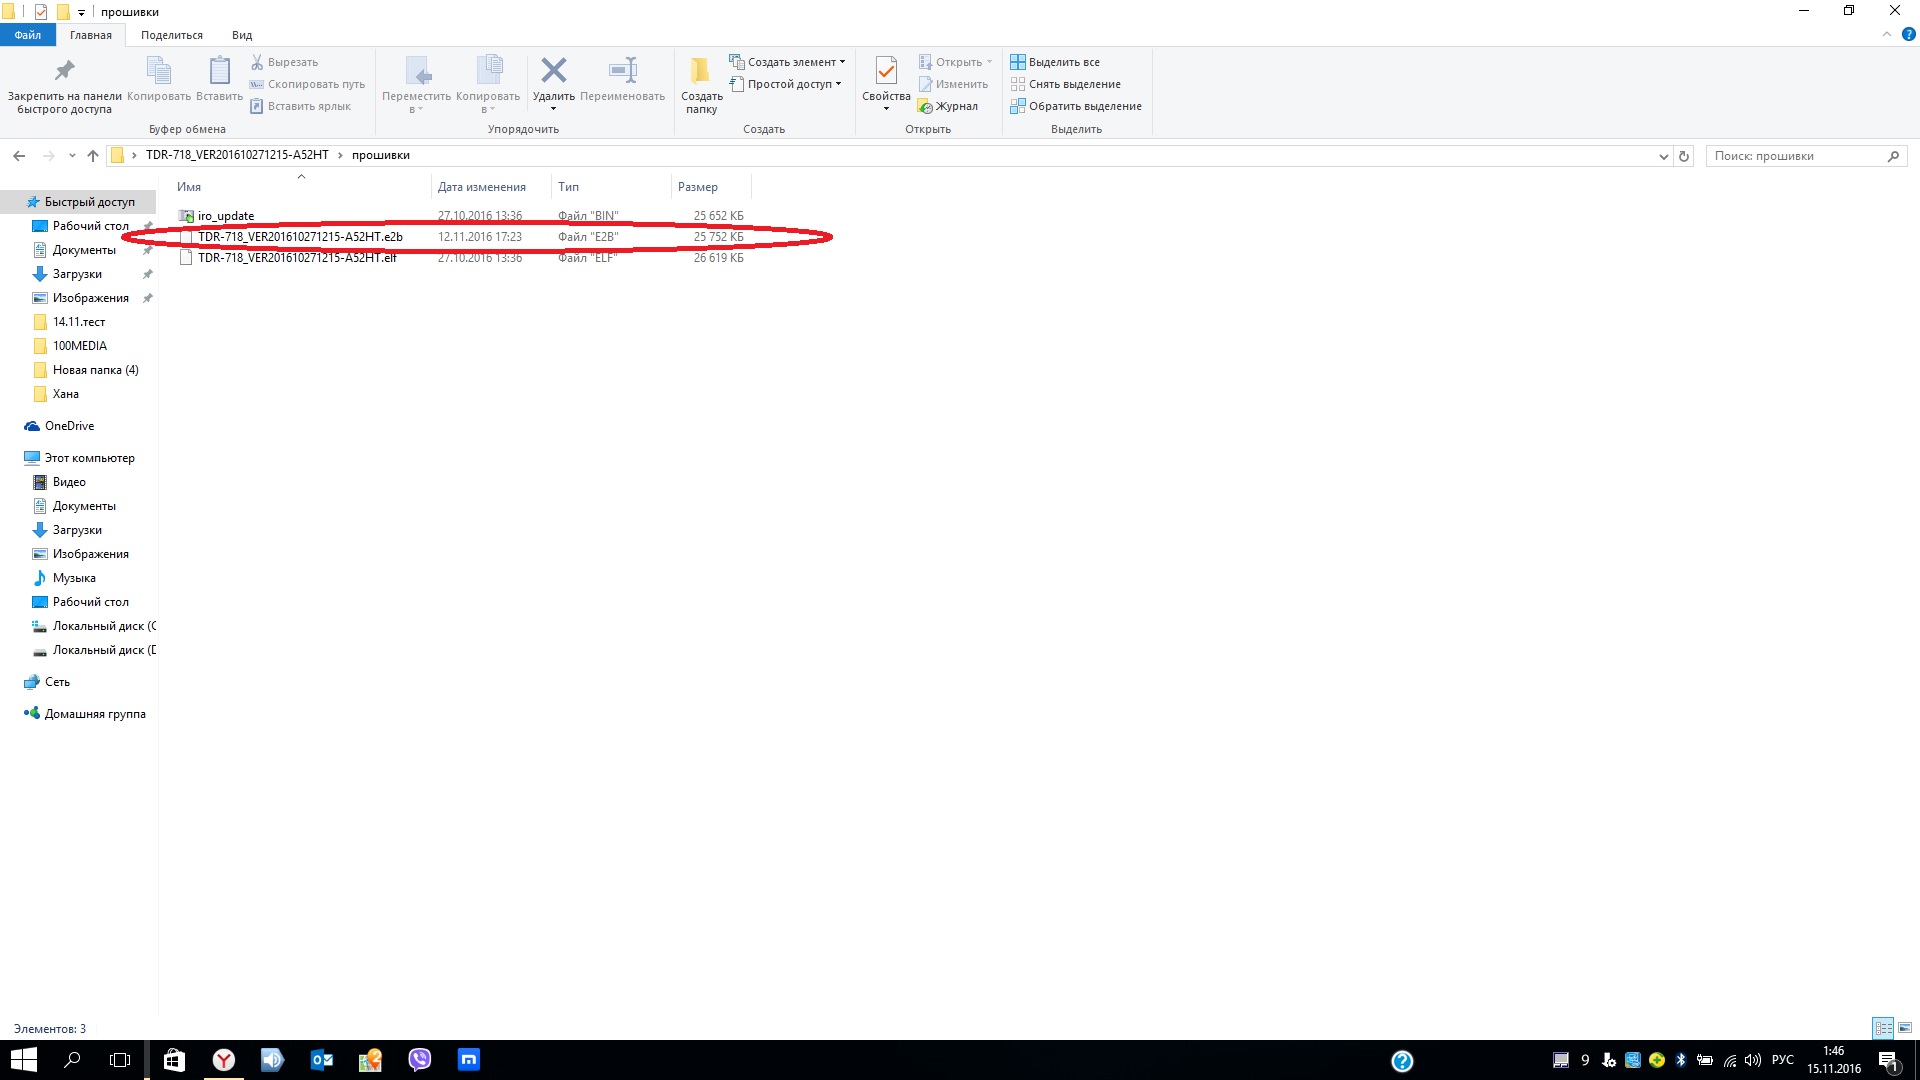
Task: Select the iro_update file
Action: (x=226, y=216)
